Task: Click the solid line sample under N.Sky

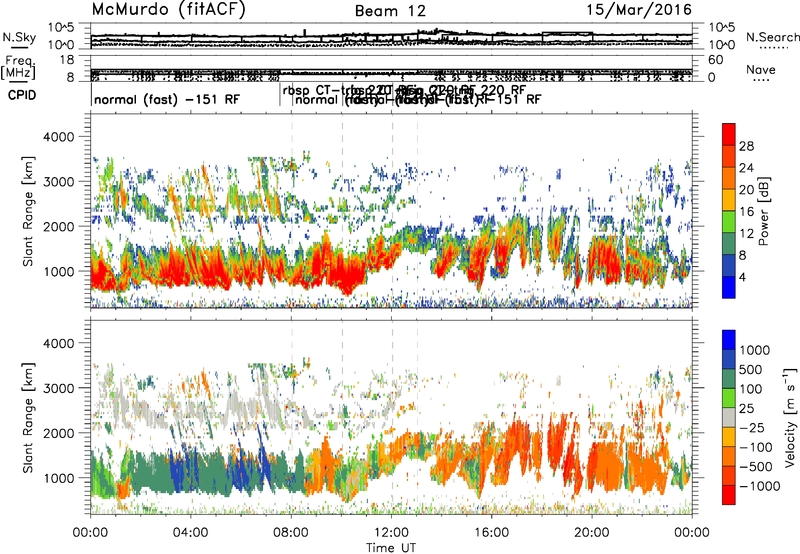Action: point(19,47)
